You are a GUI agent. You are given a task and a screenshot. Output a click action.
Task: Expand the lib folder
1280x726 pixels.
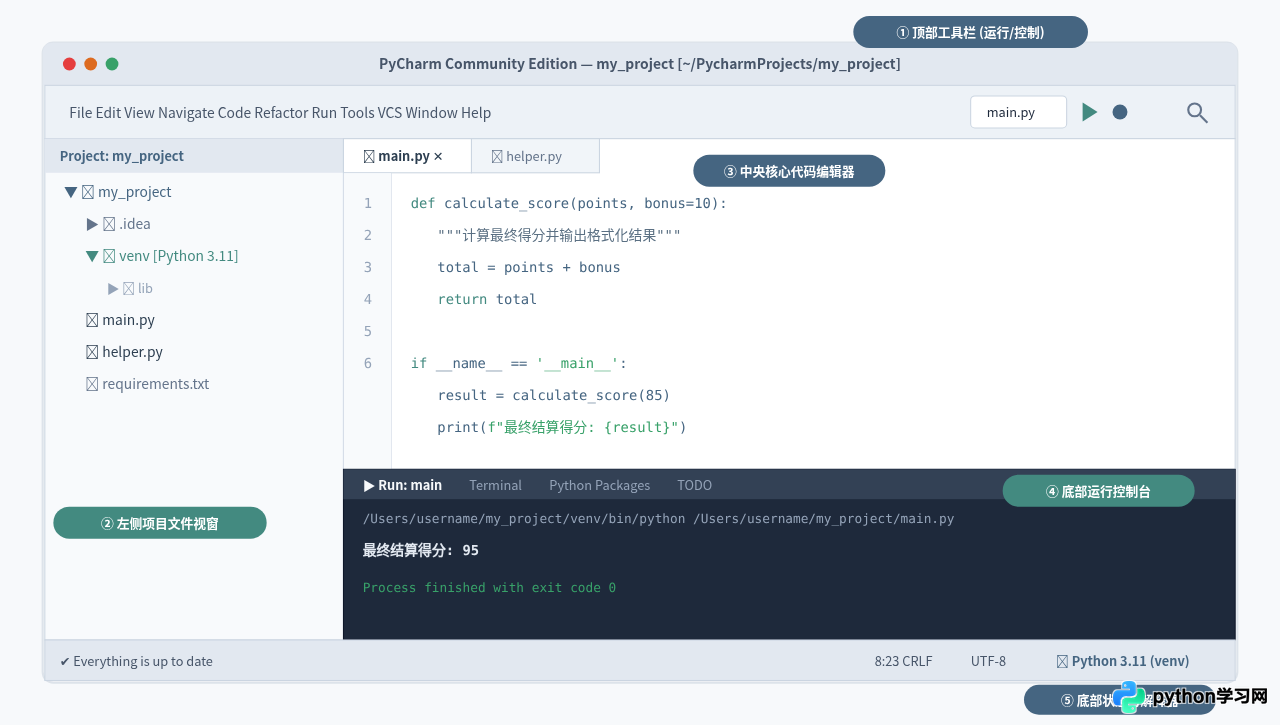(x=113, y=288)
